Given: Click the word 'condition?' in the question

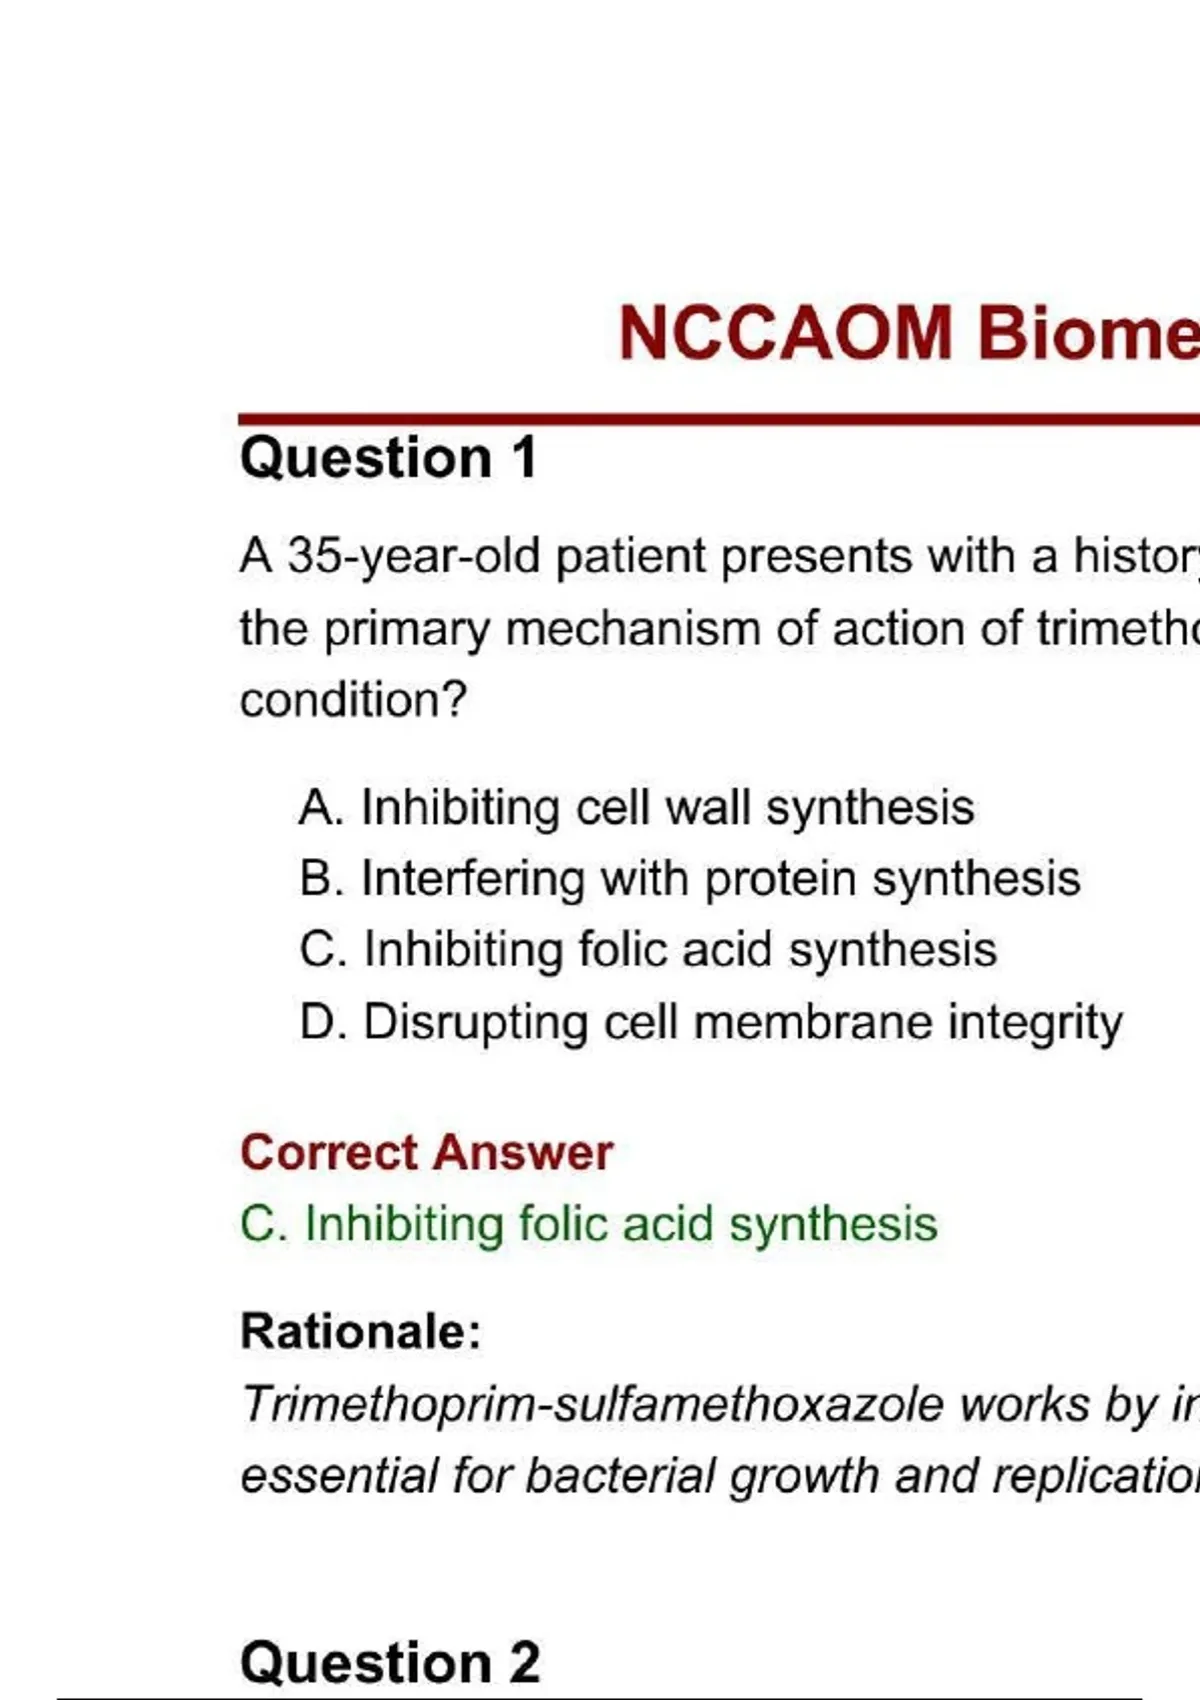Looking at the screenshot, I should point(353,700).
